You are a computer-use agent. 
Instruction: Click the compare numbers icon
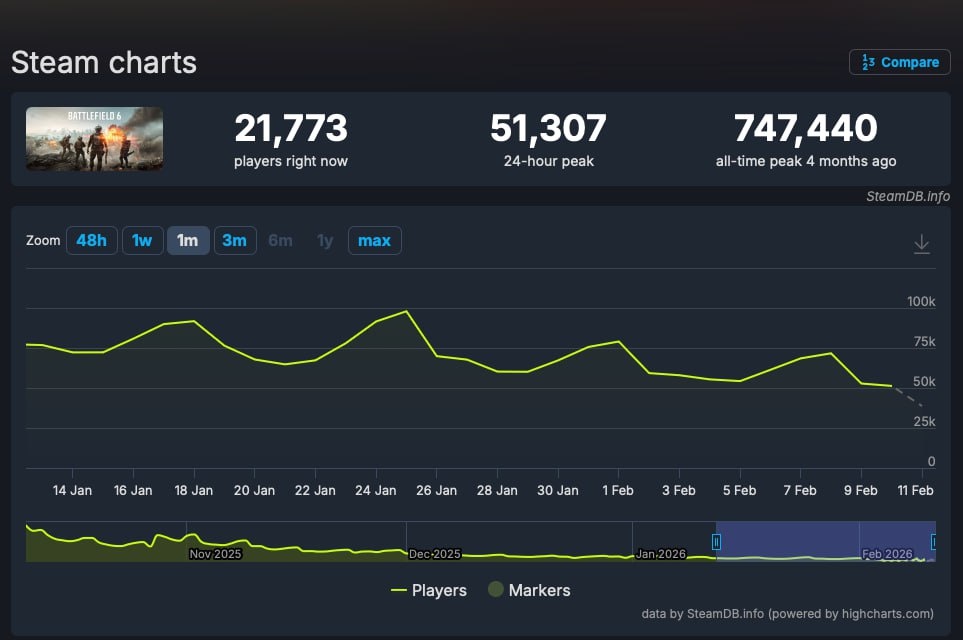pos(868,62)
